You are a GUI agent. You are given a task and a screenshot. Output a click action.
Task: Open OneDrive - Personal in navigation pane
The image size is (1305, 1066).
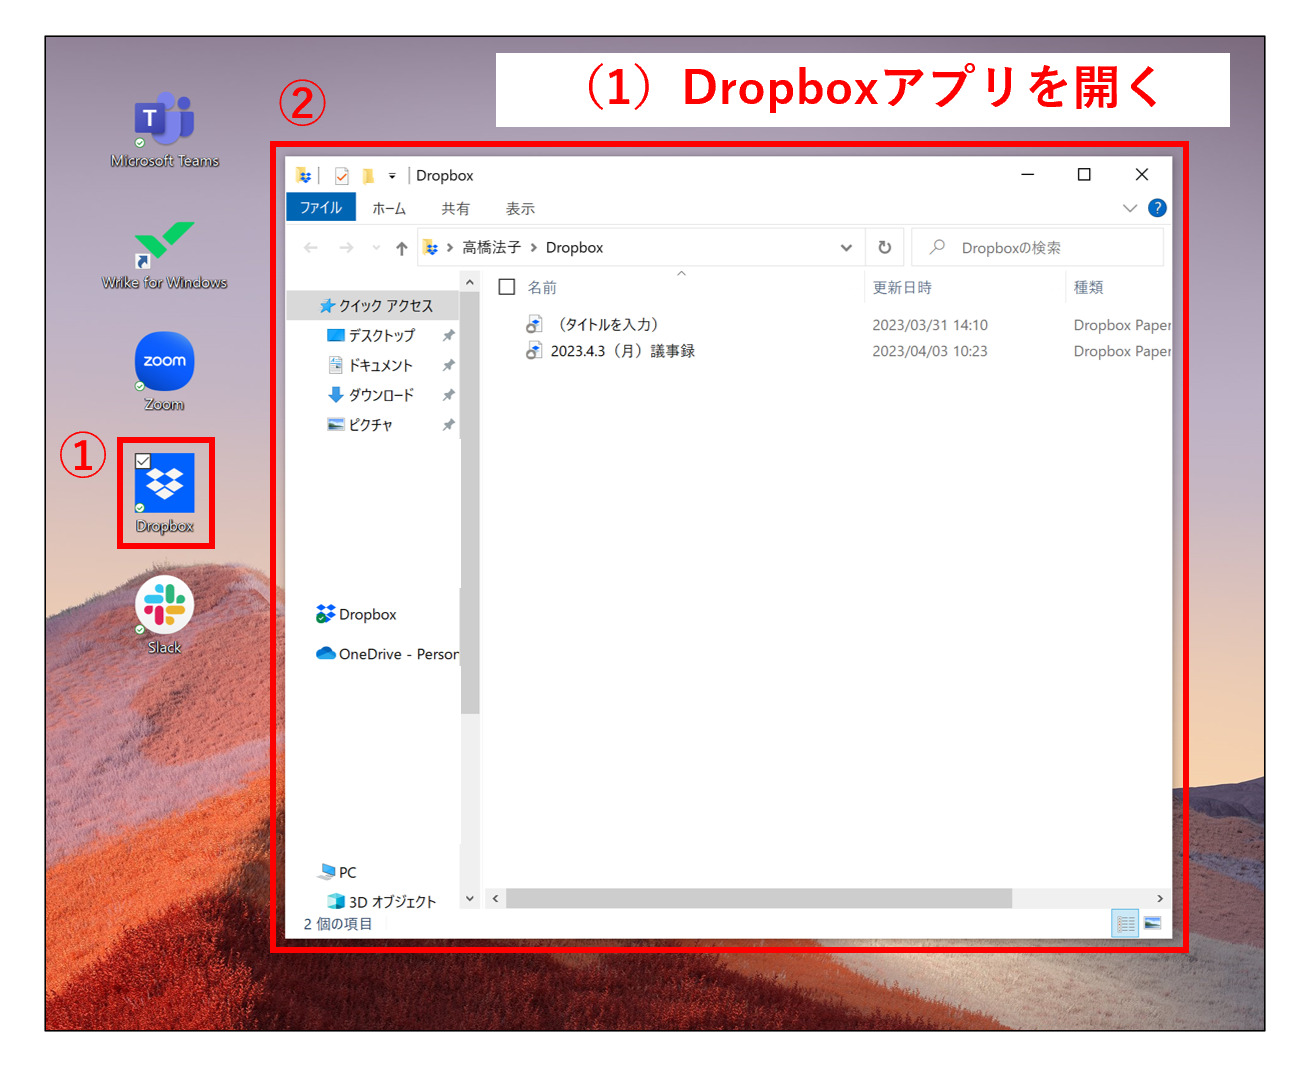tap(388, 654)
